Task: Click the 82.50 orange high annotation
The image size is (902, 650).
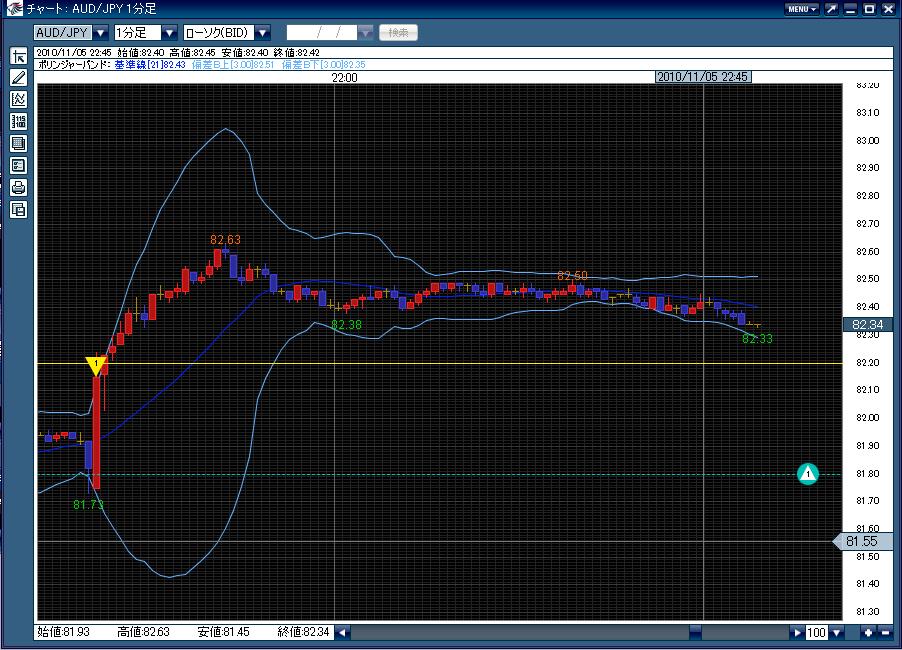Action: (572, 276)
